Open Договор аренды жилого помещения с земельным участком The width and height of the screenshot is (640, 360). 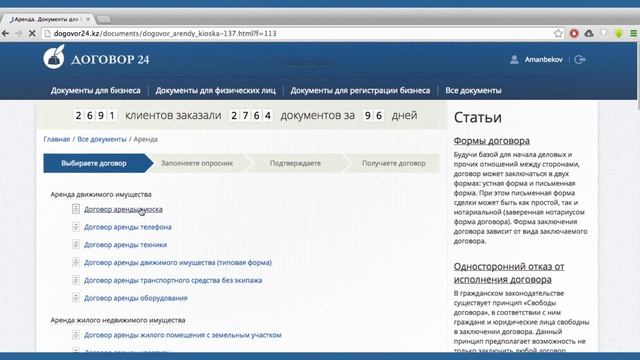(x=182, y=335)
